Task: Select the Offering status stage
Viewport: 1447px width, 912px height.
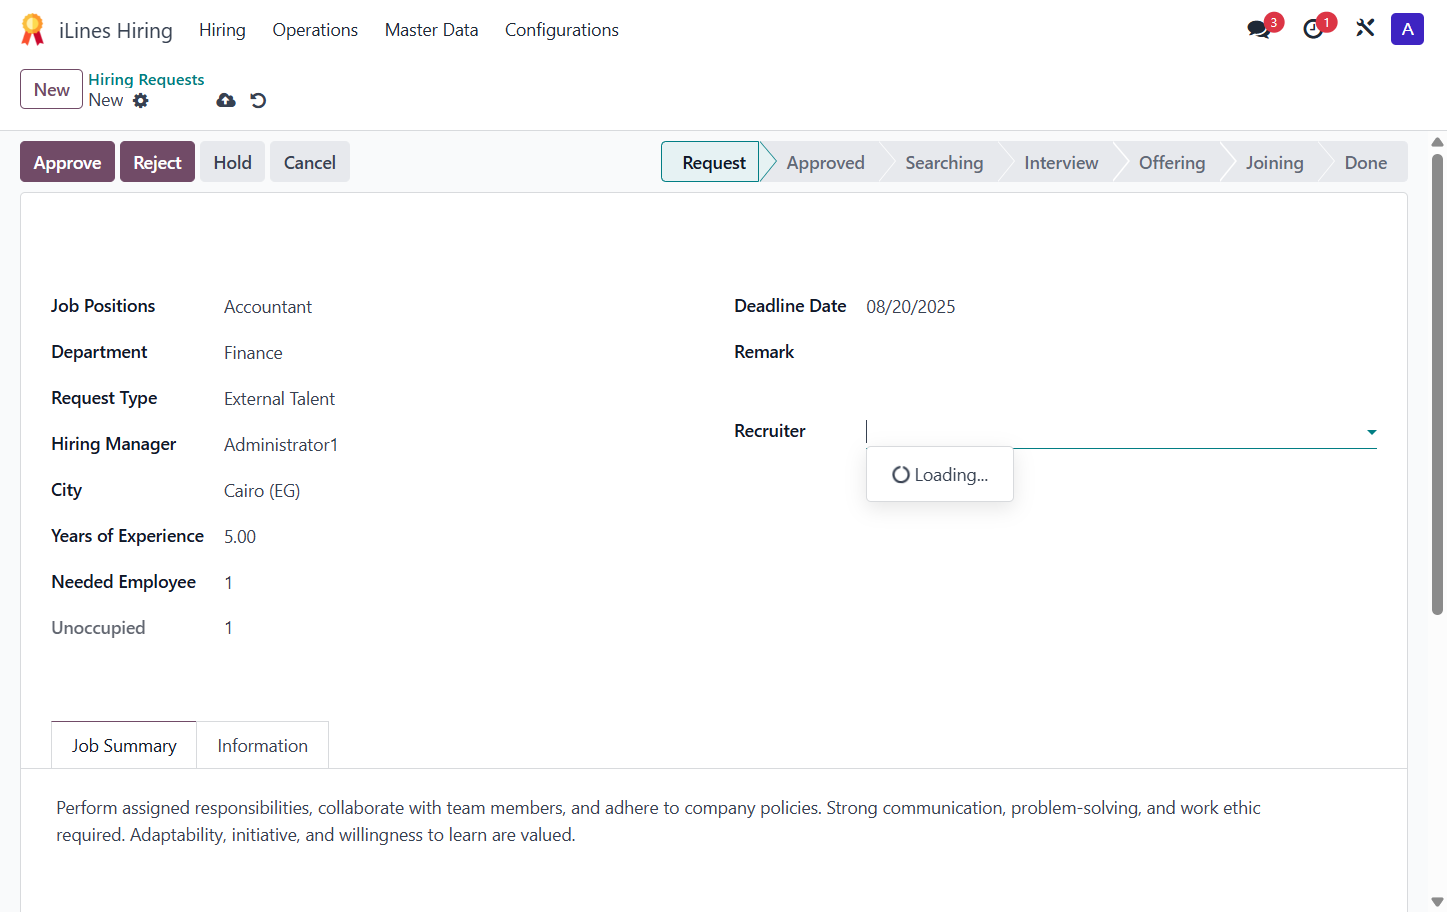Action: (1172, 162)
